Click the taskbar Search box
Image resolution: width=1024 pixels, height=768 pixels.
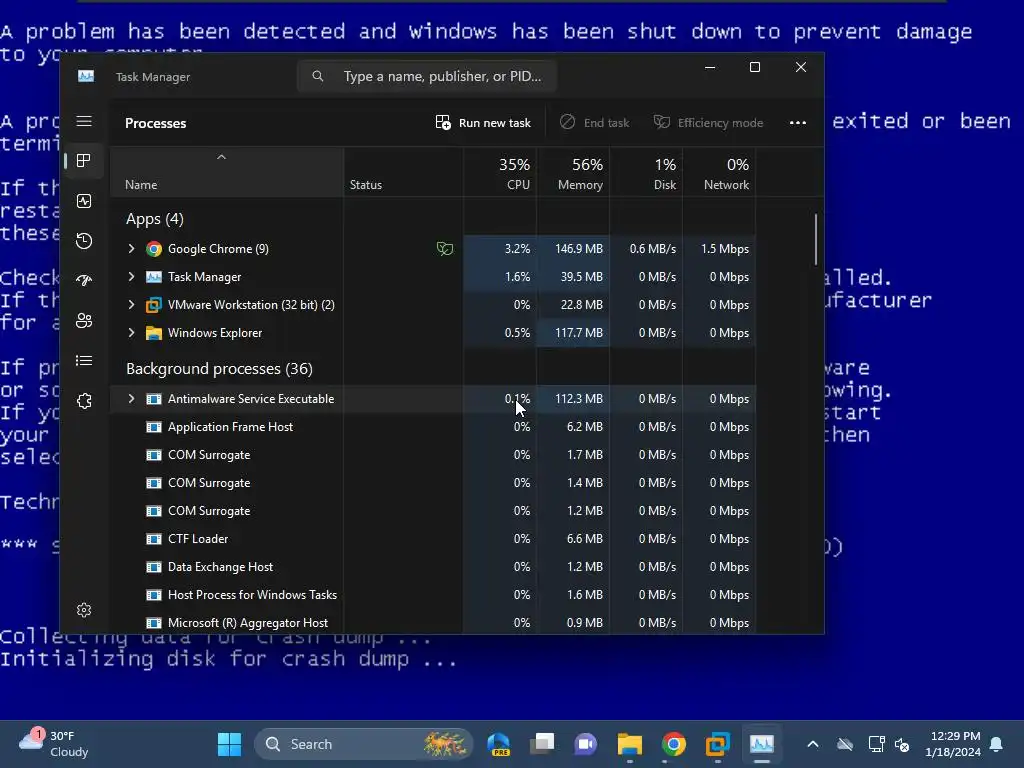tap(363, 744)
